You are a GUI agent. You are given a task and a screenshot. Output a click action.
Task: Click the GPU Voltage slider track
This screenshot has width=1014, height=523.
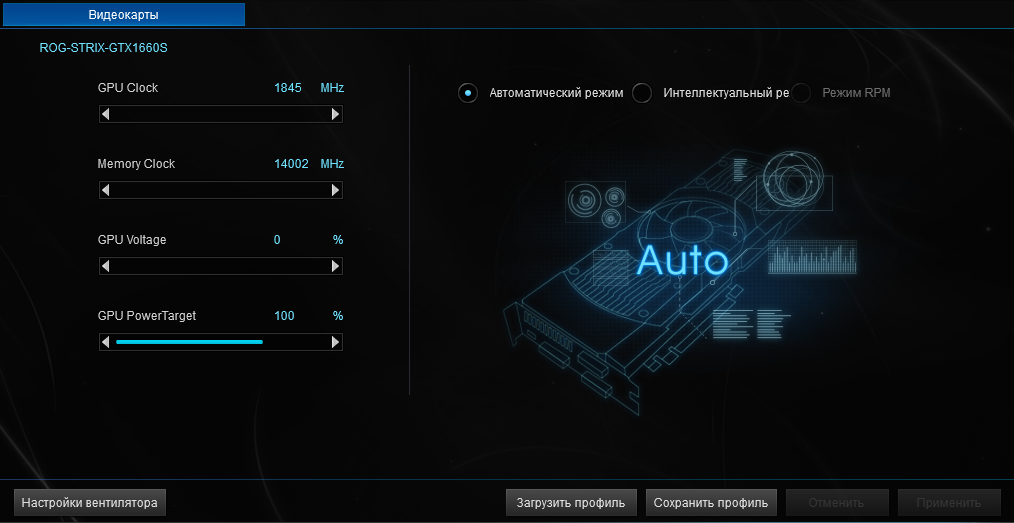221,266
